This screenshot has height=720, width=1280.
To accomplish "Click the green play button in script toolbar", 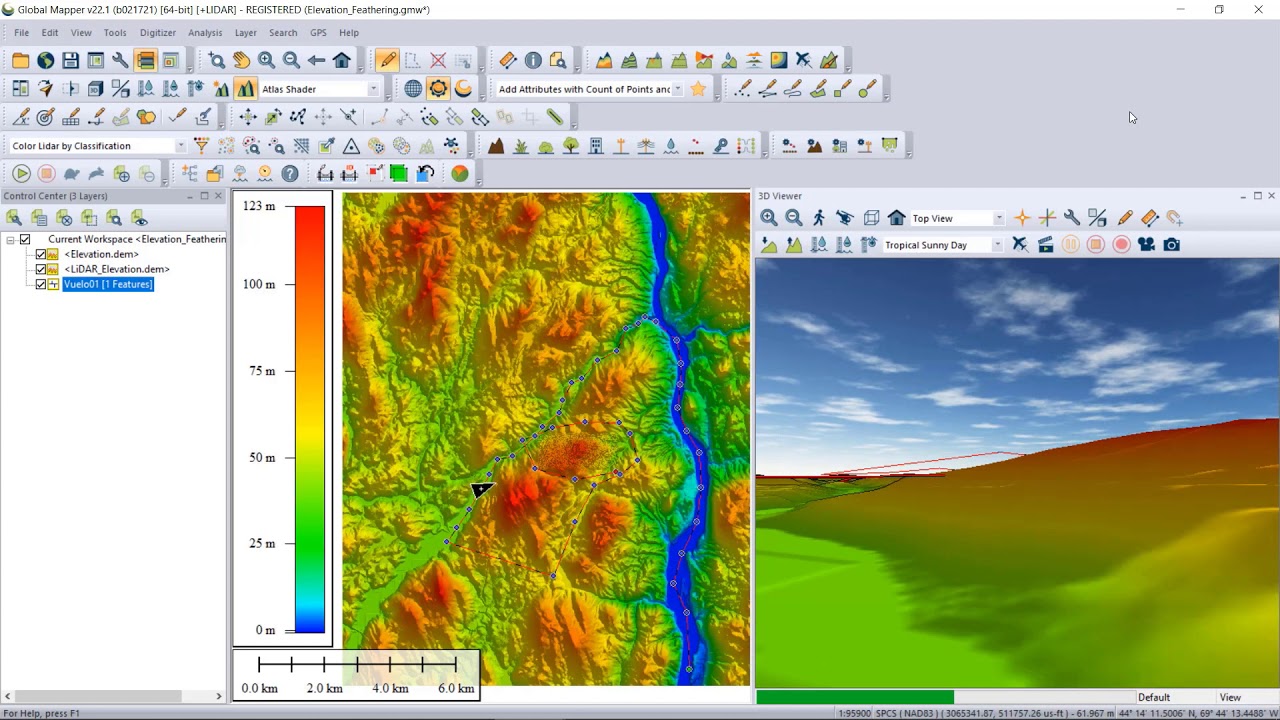I will tap(21, 174).
